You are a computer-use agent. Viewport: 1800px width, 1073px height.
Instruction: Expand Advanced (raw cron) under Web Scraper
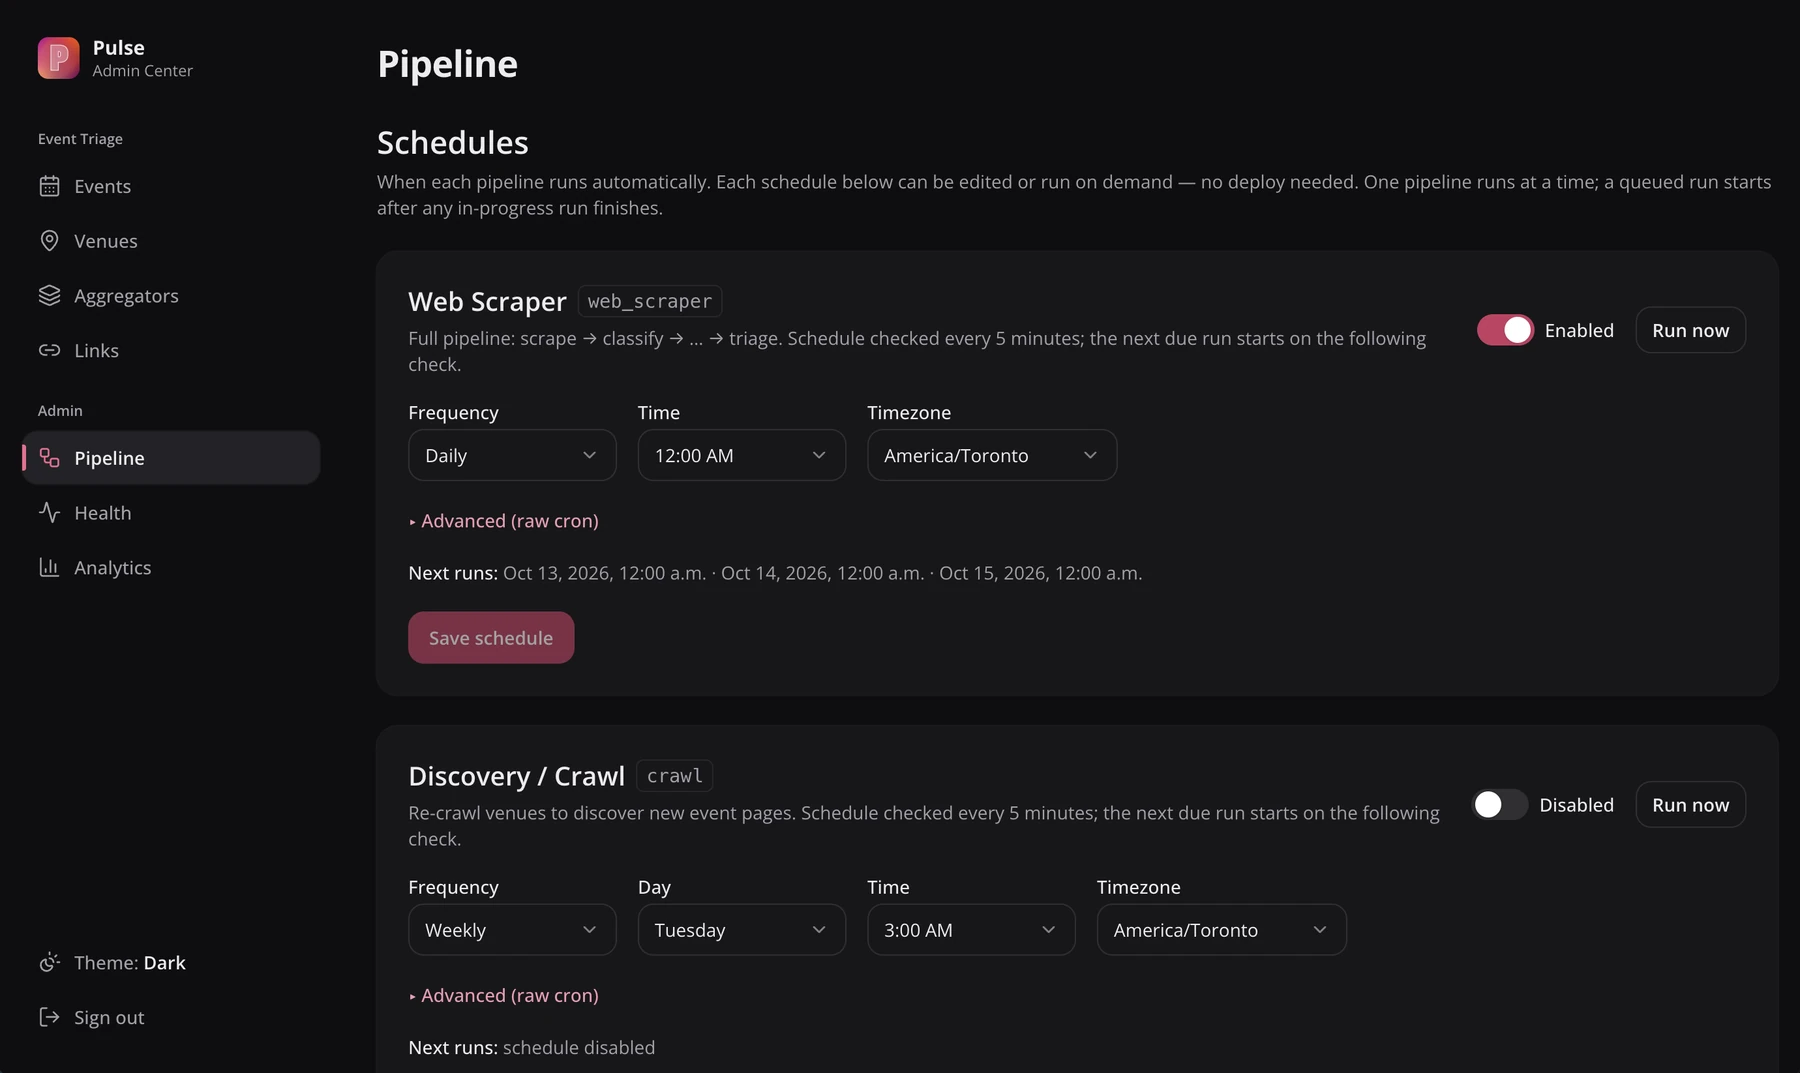tap(504, 521)
